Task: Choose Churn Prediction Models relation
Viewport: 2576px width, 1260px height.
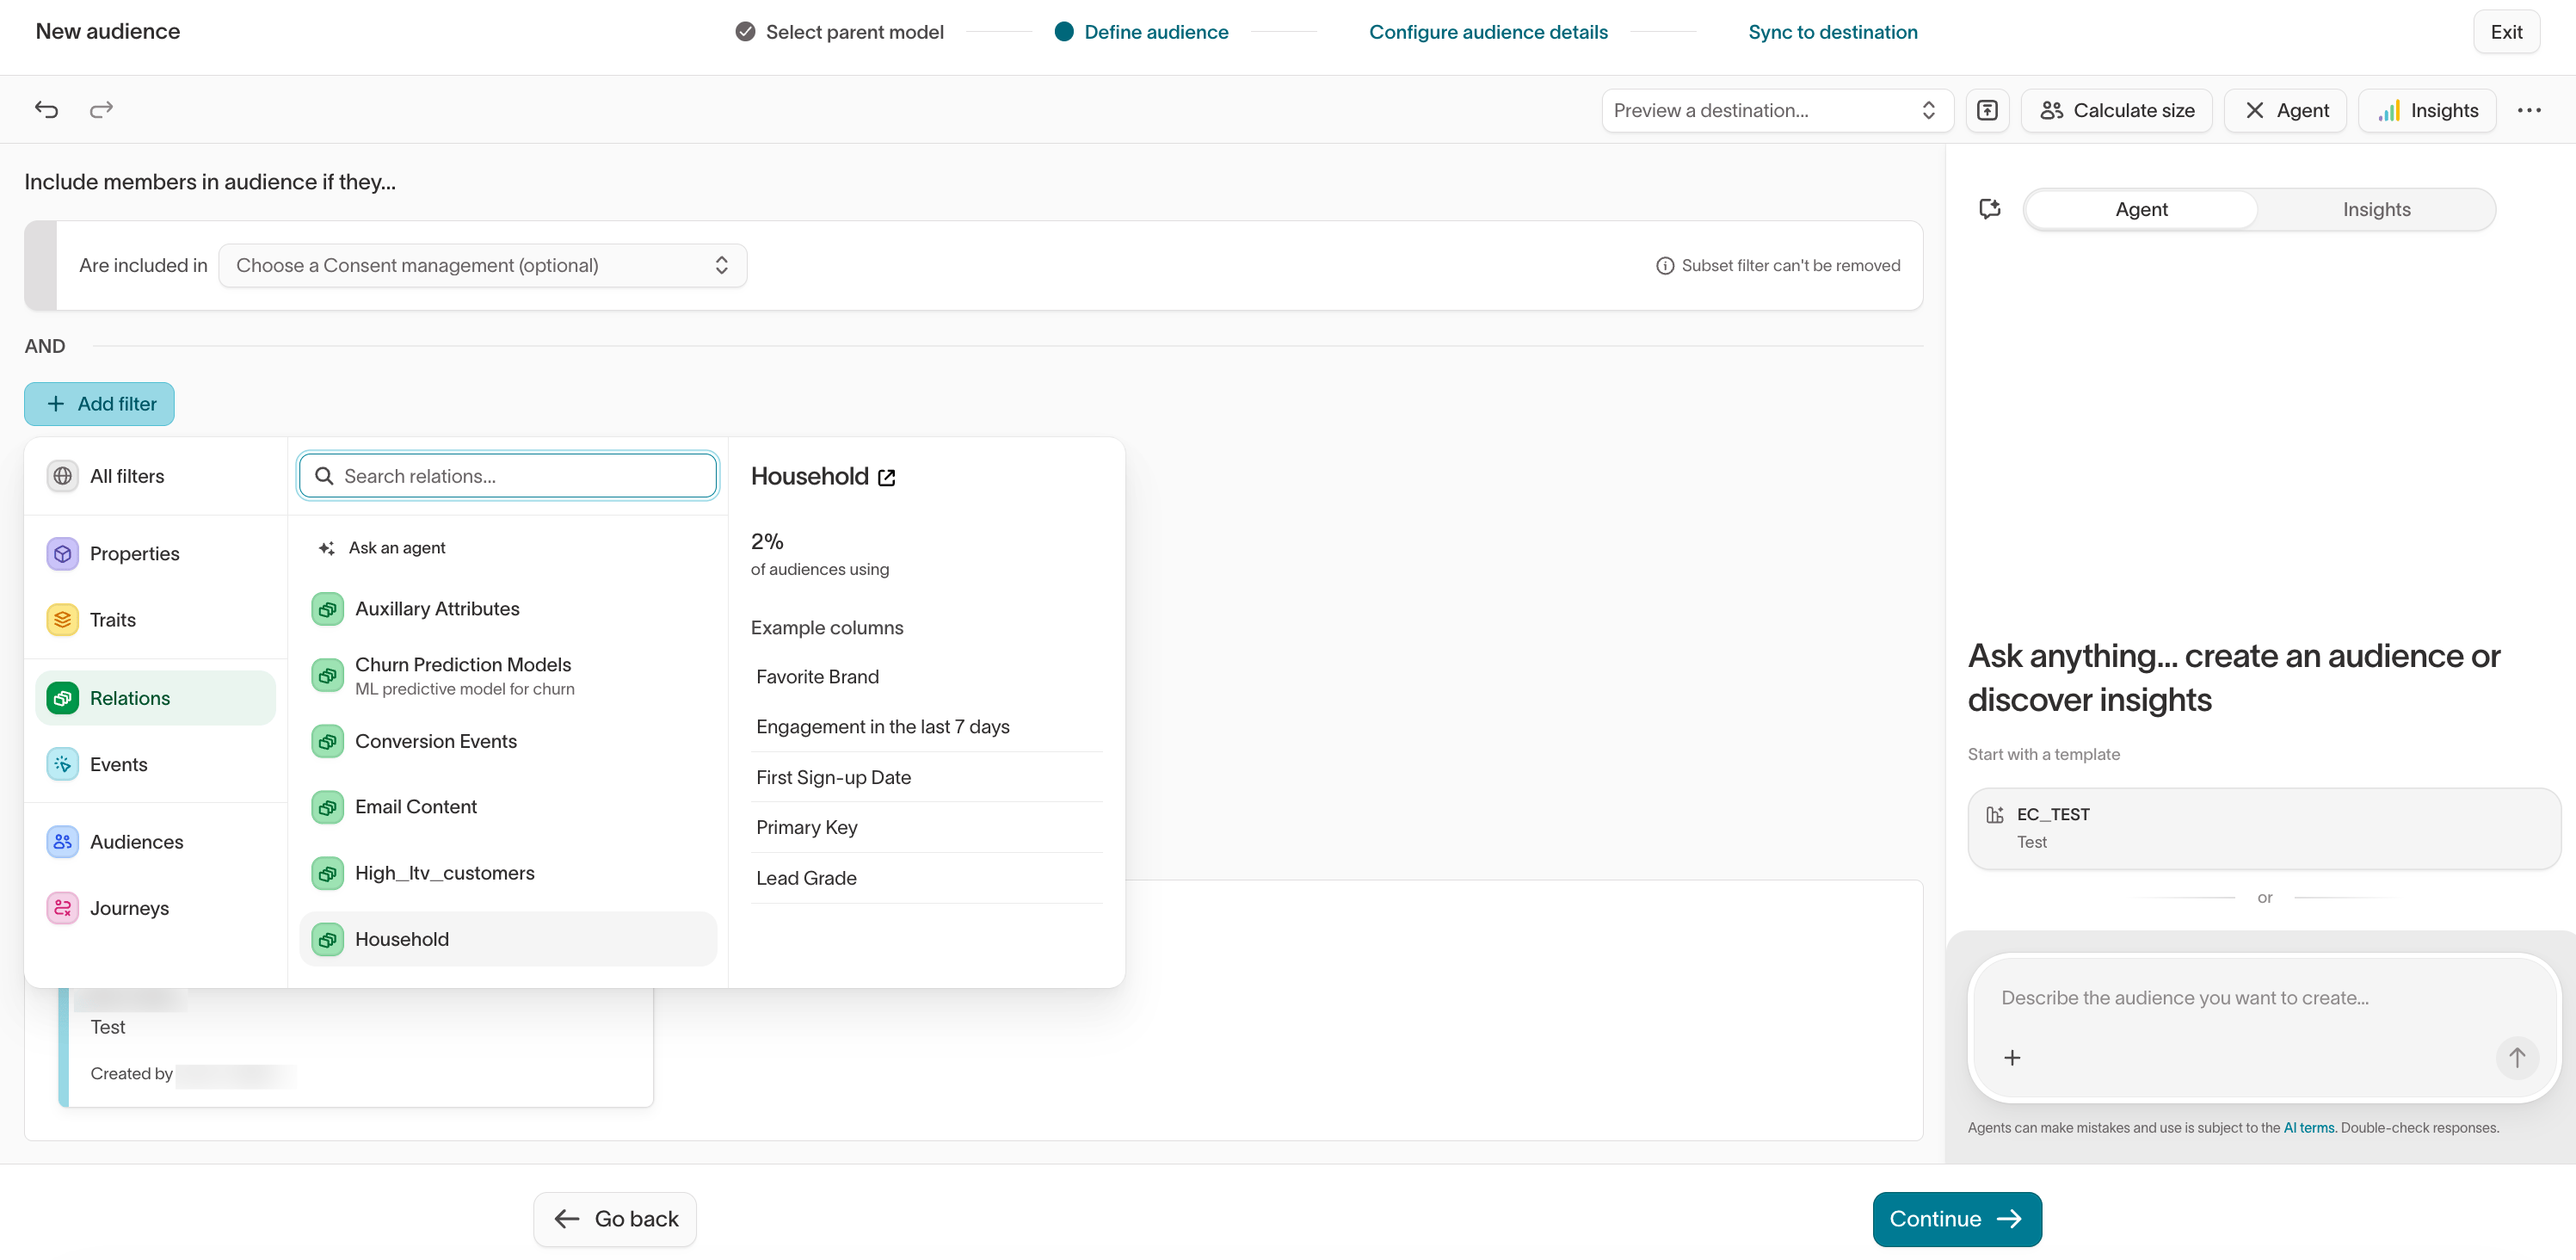Action: 508,675
